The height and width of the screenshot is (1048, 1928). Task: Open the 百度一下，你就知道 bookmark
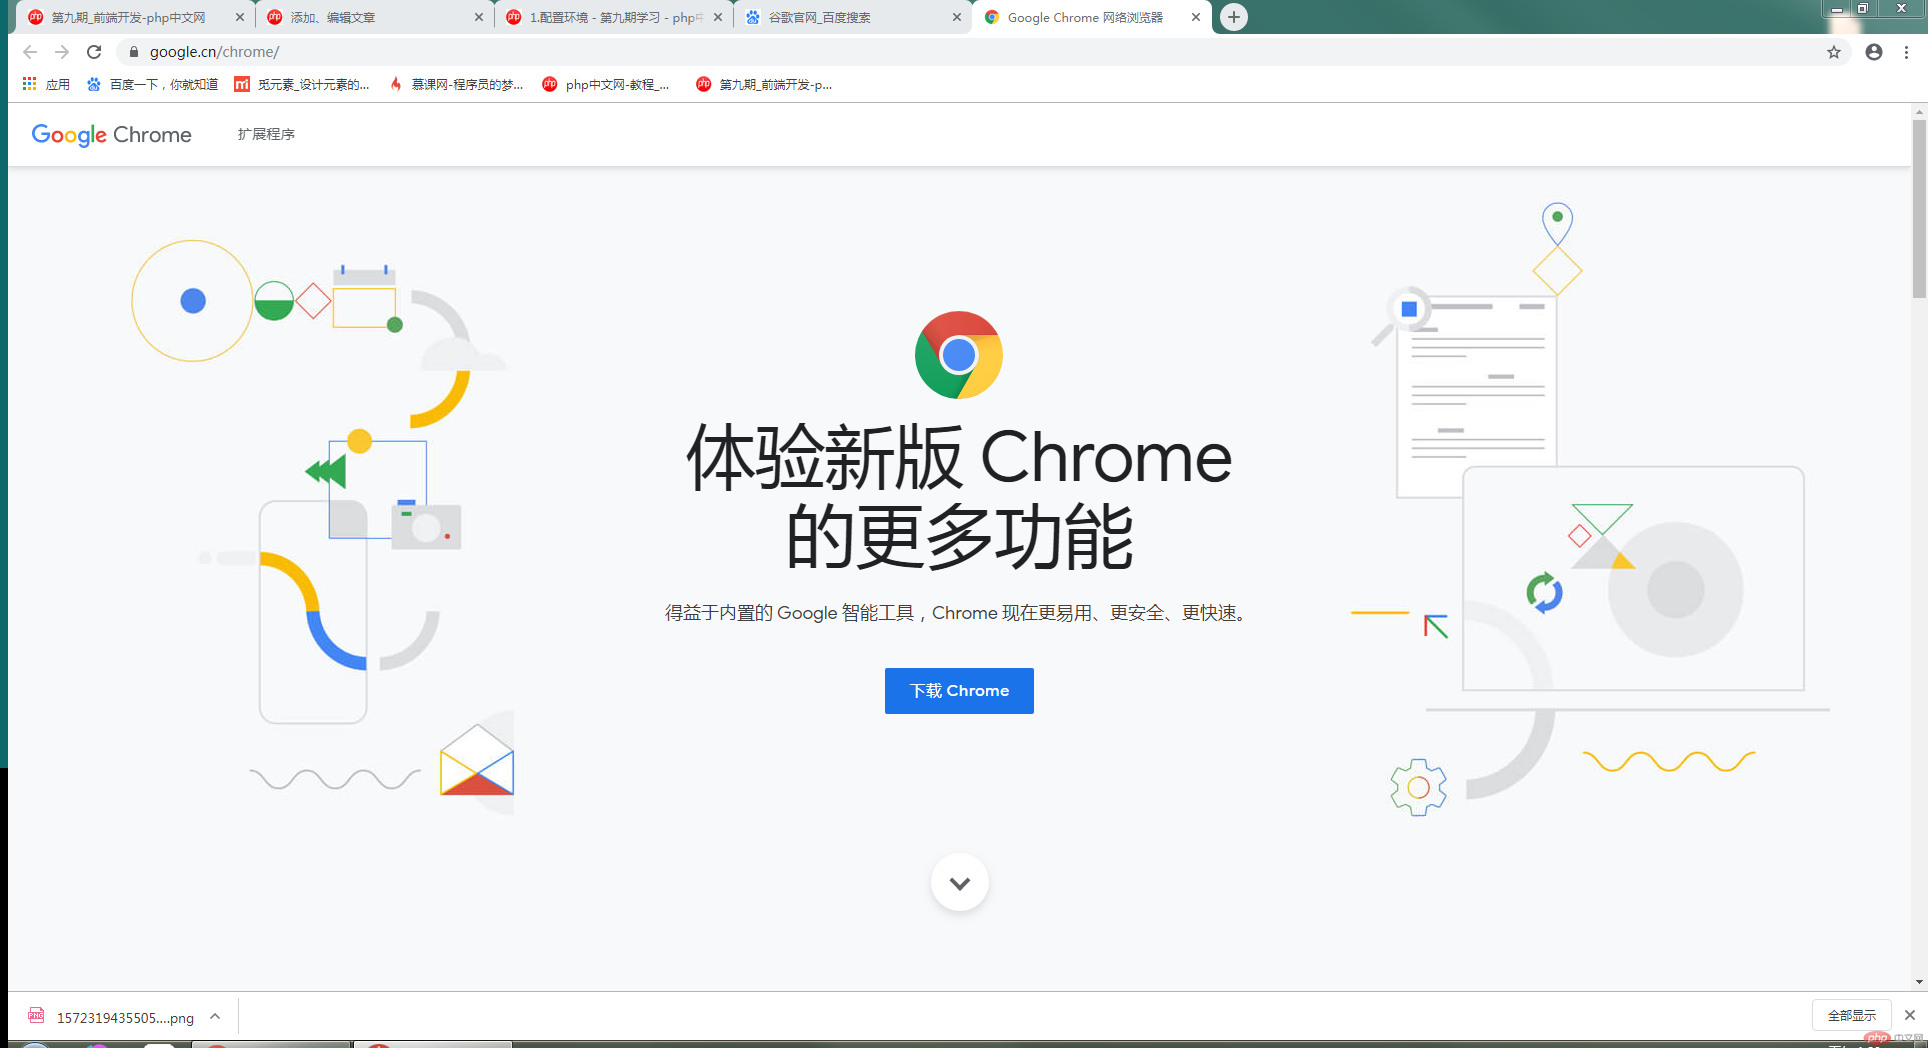coord(152,84)
